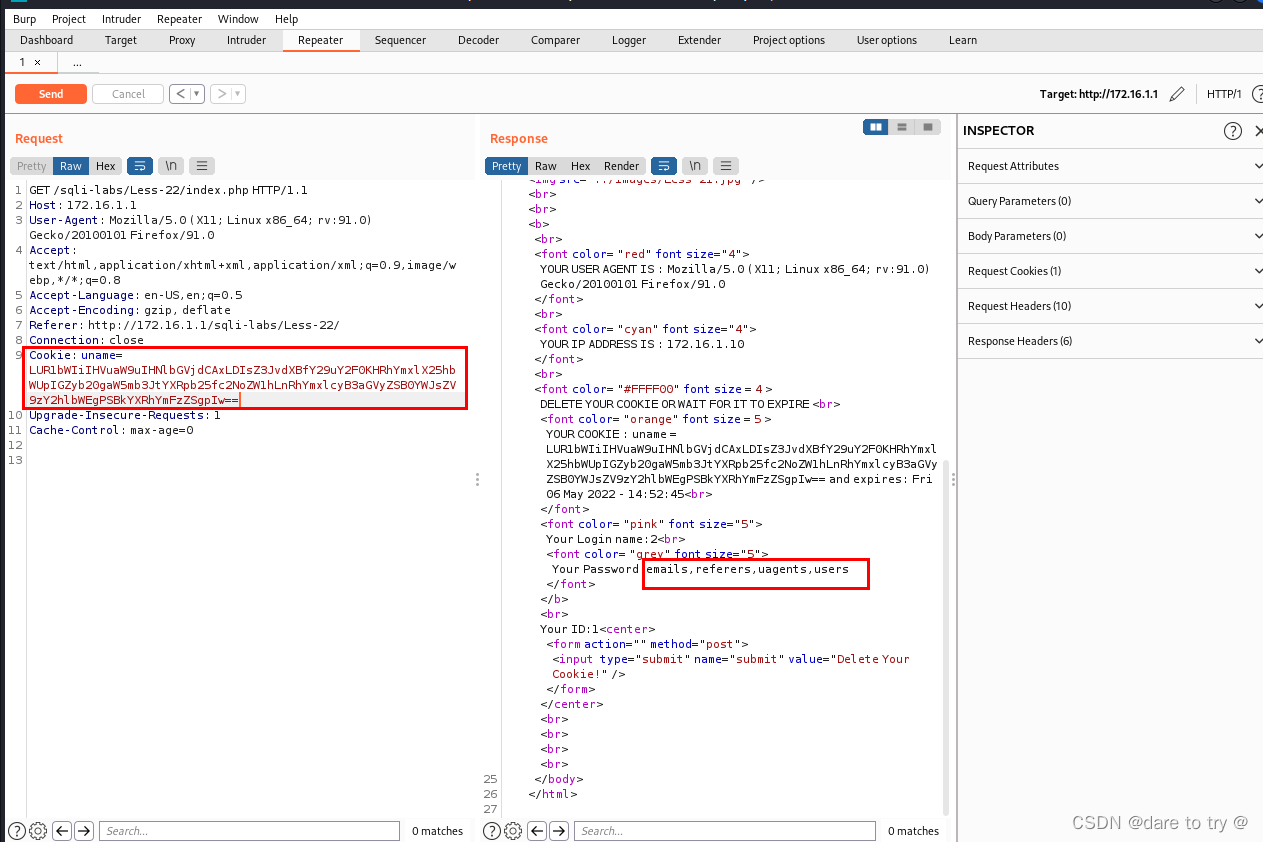
Task: Choose side-by-side layout icon
Action: pos(876,127)
